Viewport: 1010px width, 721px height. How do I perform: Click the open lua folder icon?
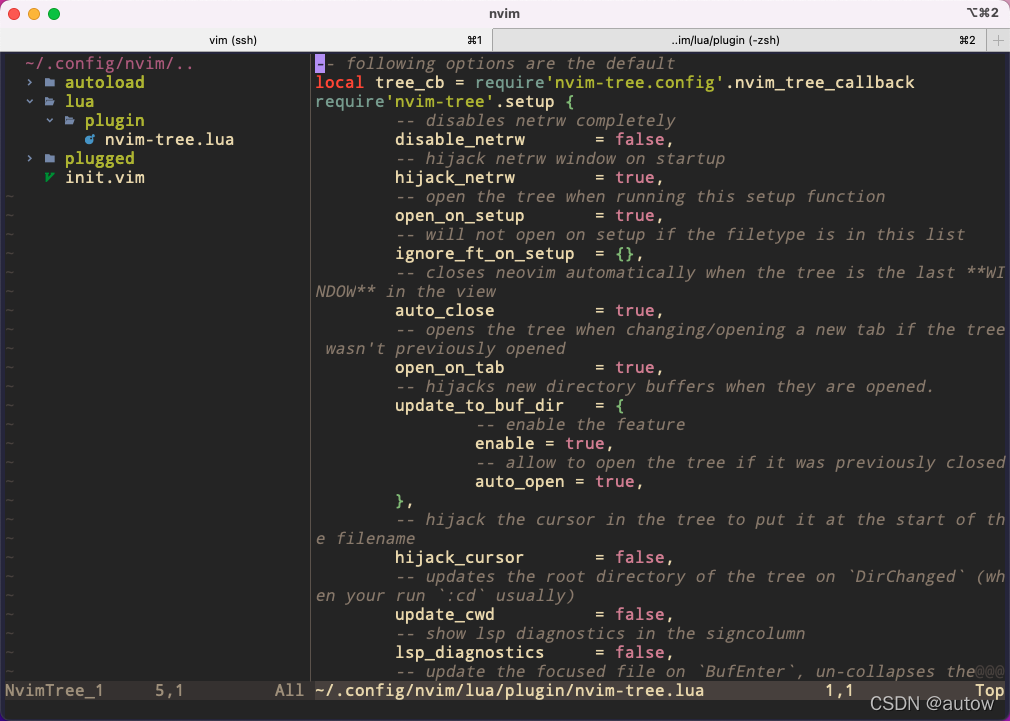coord(50,101)
